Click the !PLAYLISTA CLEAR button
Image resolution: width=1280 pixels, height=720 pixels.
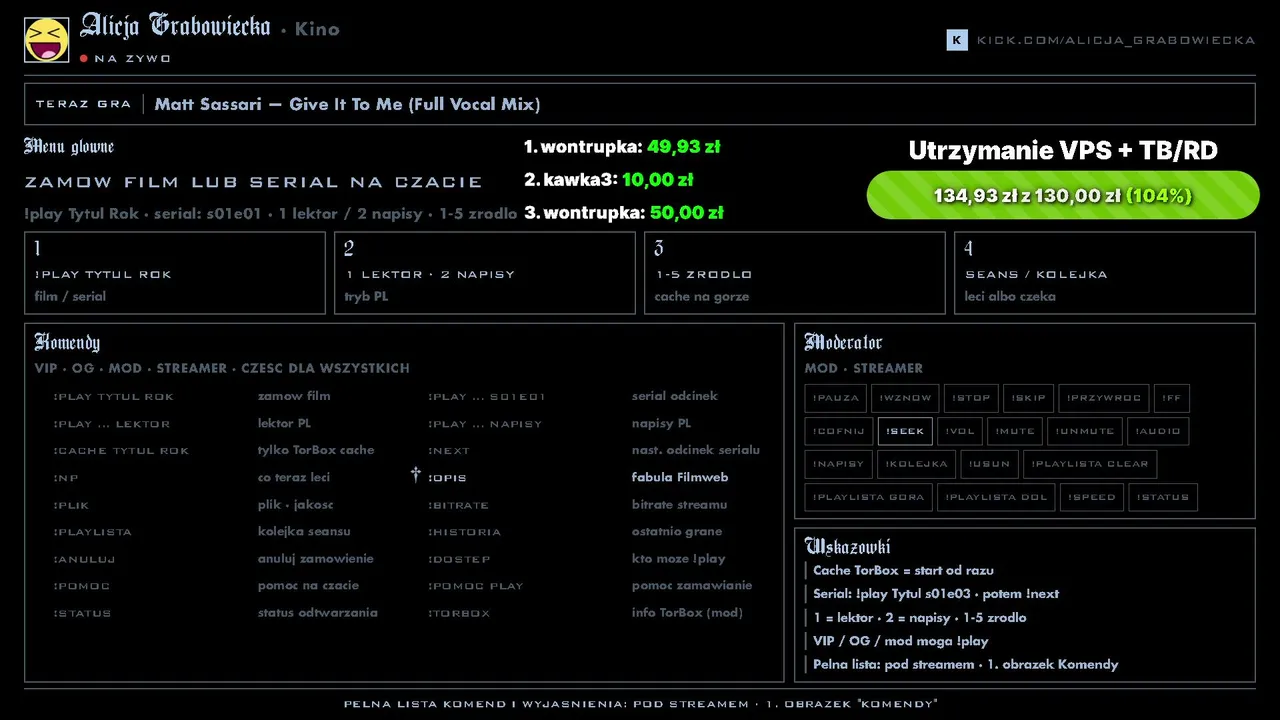pos(1090,464)
